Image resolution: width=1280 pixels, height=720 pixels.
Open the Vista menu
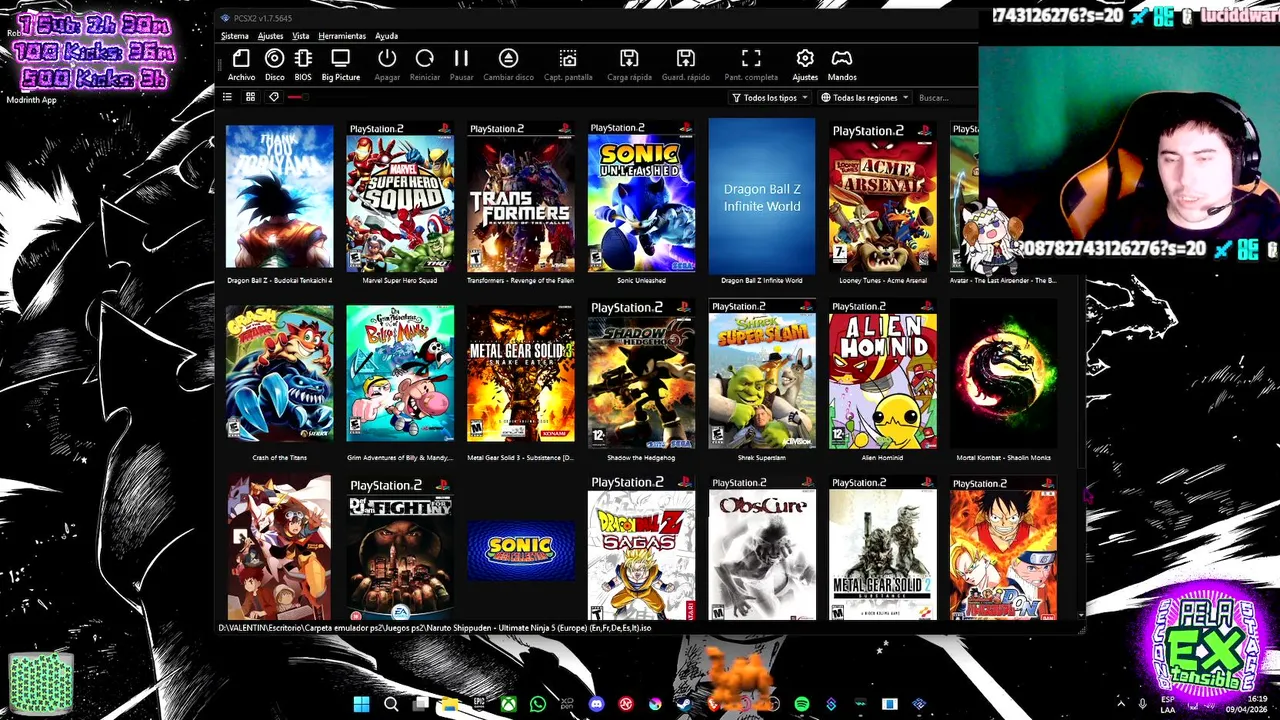pos(300,36)
